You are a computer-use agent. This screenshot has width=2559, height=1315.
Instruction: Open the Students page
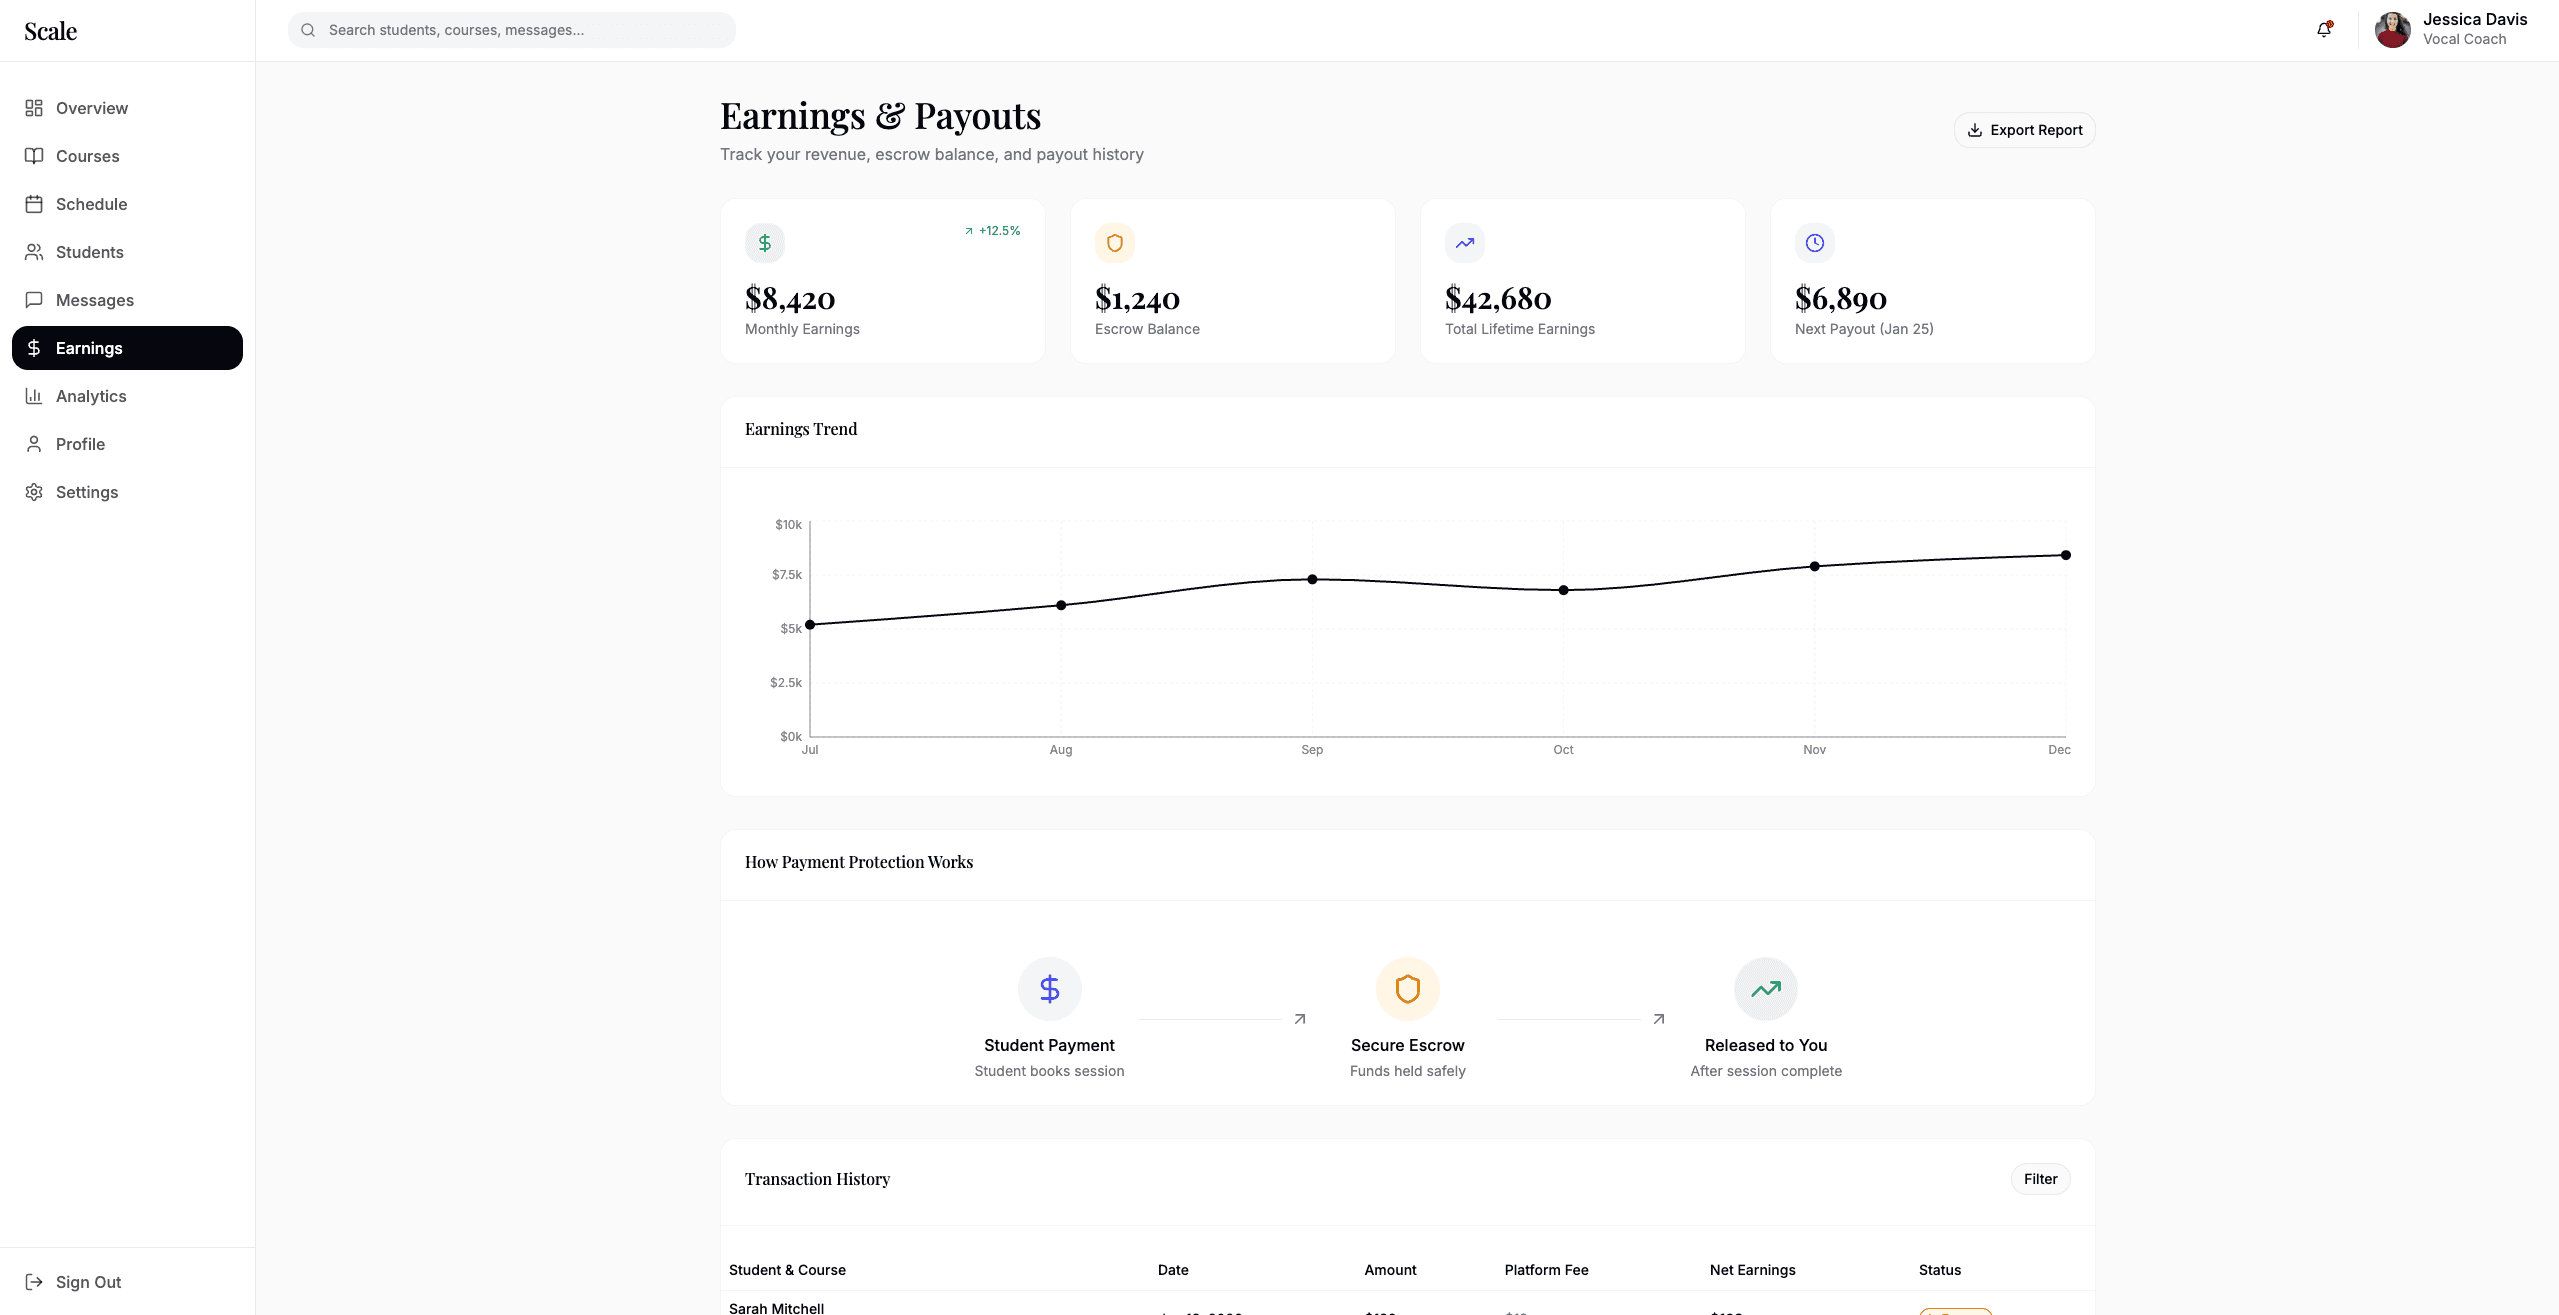89,252
